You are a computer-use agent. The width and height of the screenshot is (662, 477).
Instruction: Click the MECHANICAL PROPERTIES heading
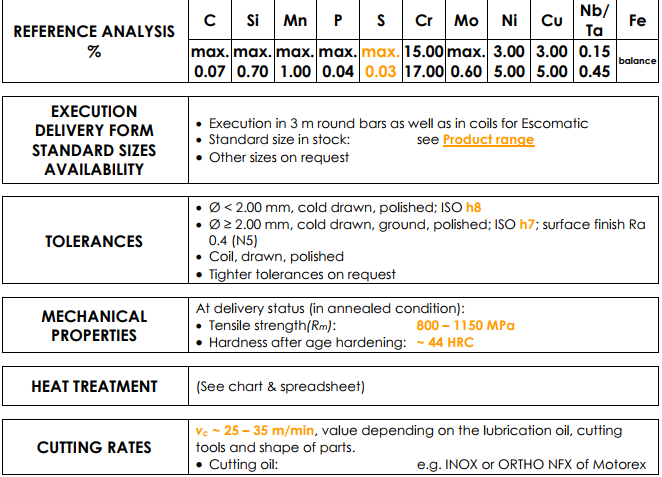(x=94, y=325)
